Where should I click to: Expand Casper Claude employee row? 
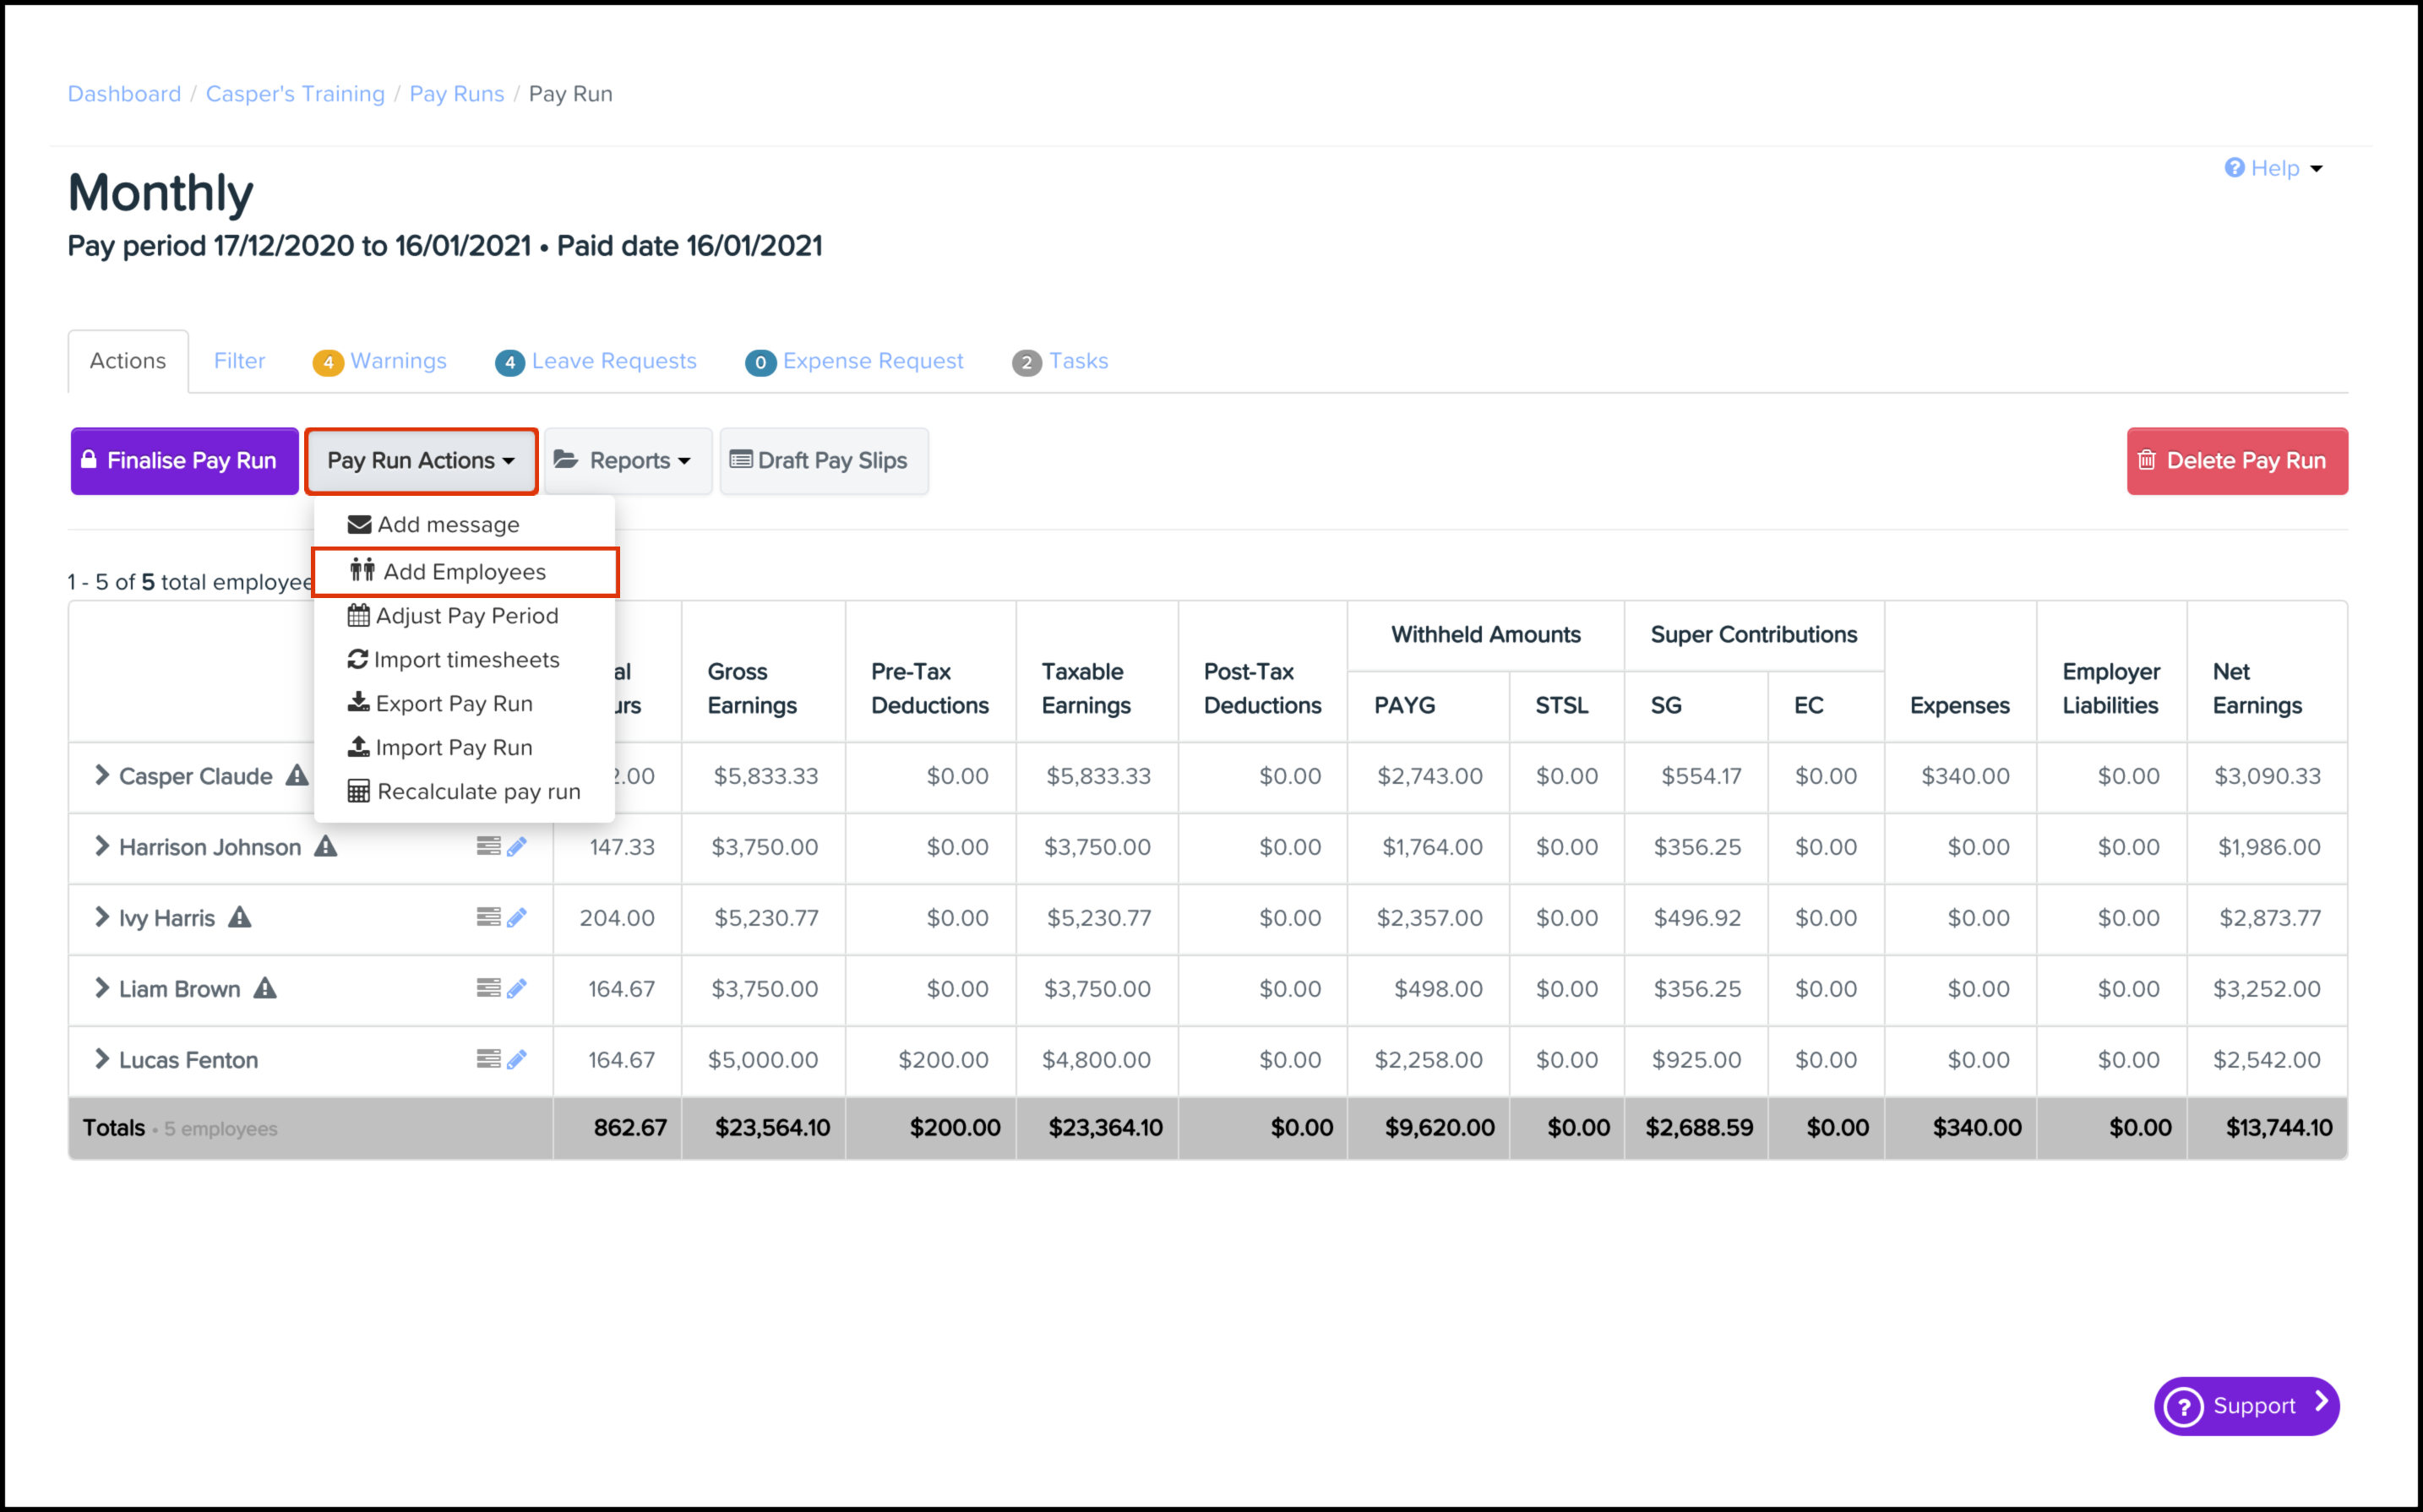coord(101,775)
